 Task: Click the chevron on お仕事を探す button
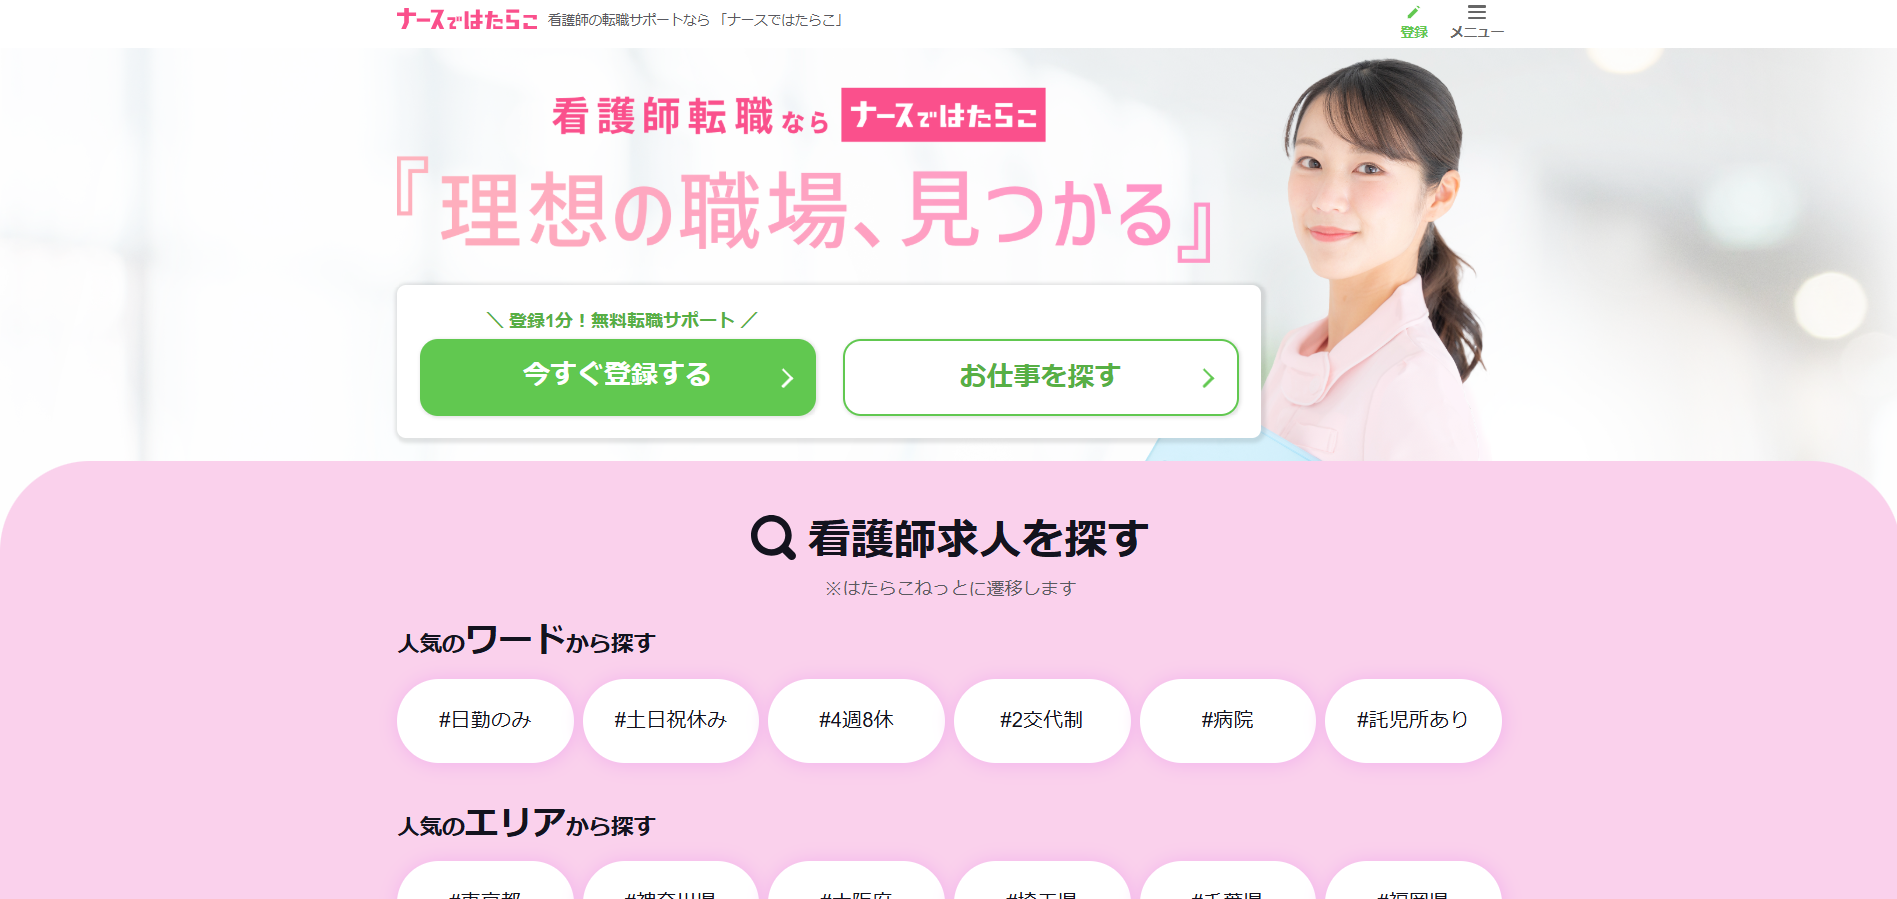[1208, 378]
